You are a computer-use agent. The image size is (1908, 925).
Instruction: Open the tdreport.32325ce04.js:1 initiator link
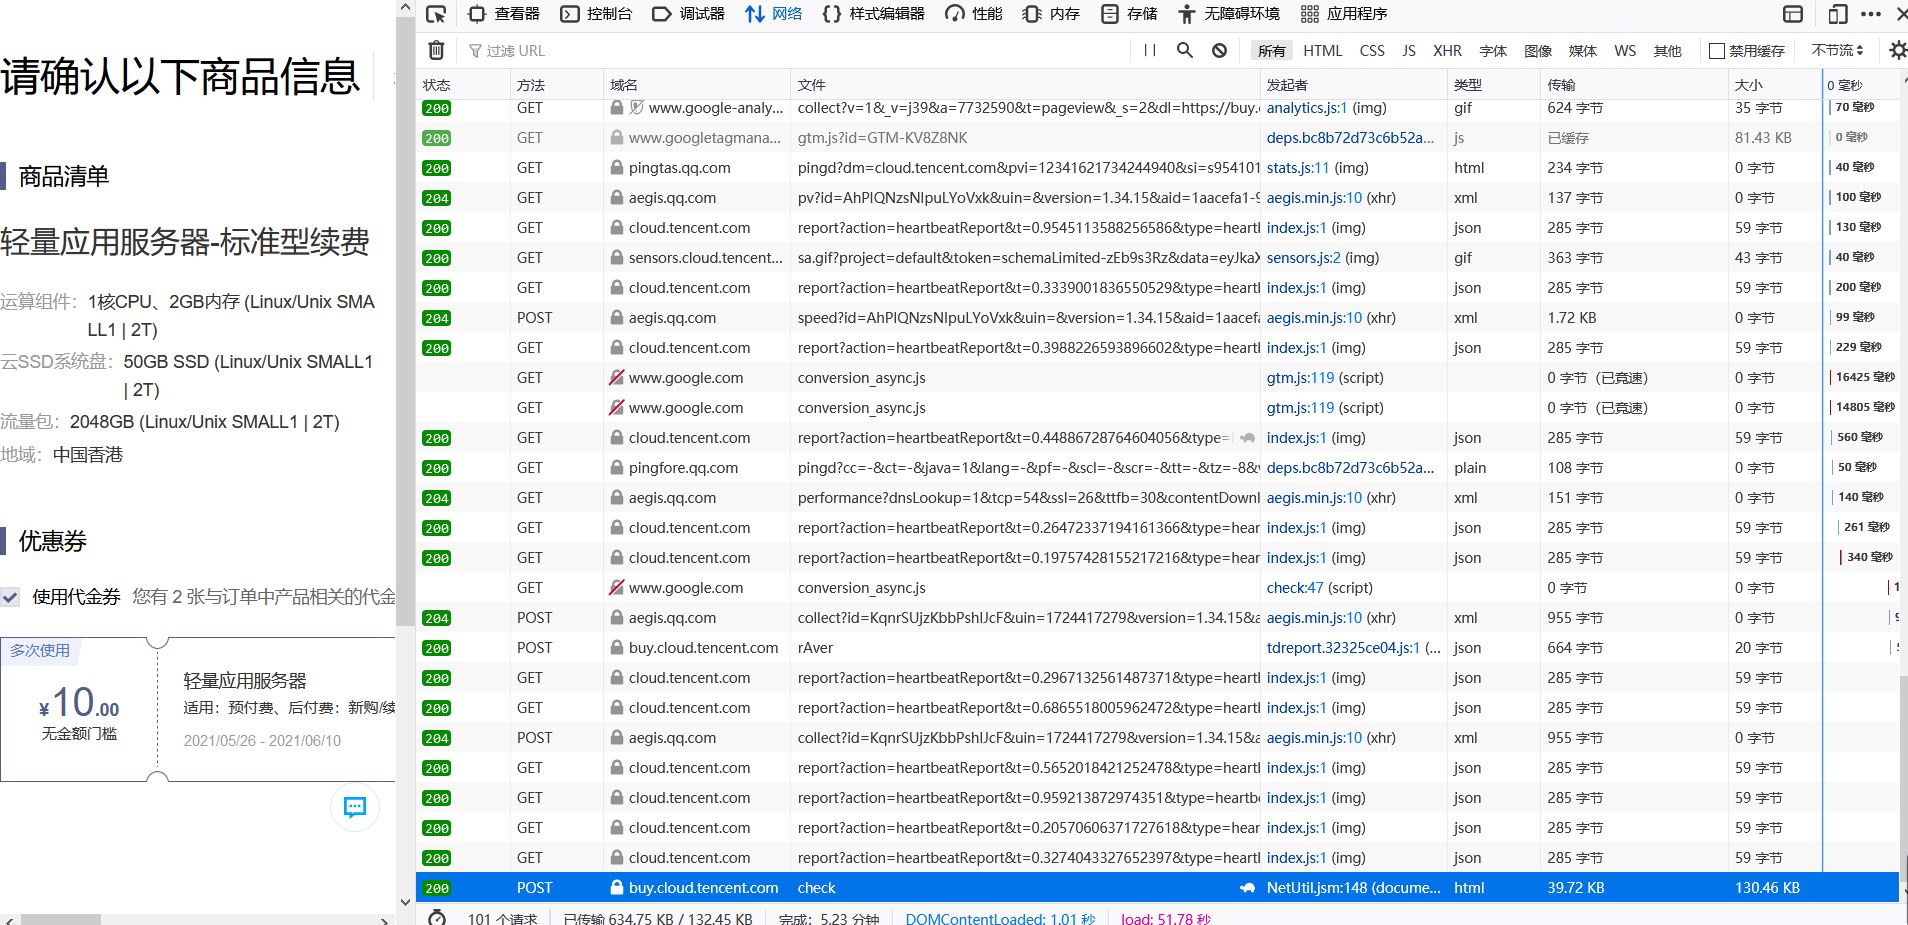point(1342,648)
